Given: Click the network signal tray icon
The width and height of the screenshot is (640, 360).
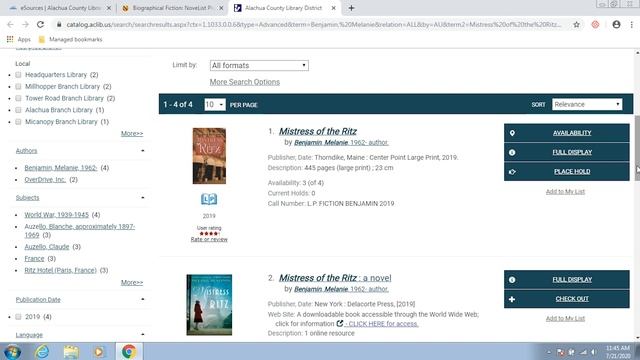Looking at the screenshot, I should click(x=583, y=352).
